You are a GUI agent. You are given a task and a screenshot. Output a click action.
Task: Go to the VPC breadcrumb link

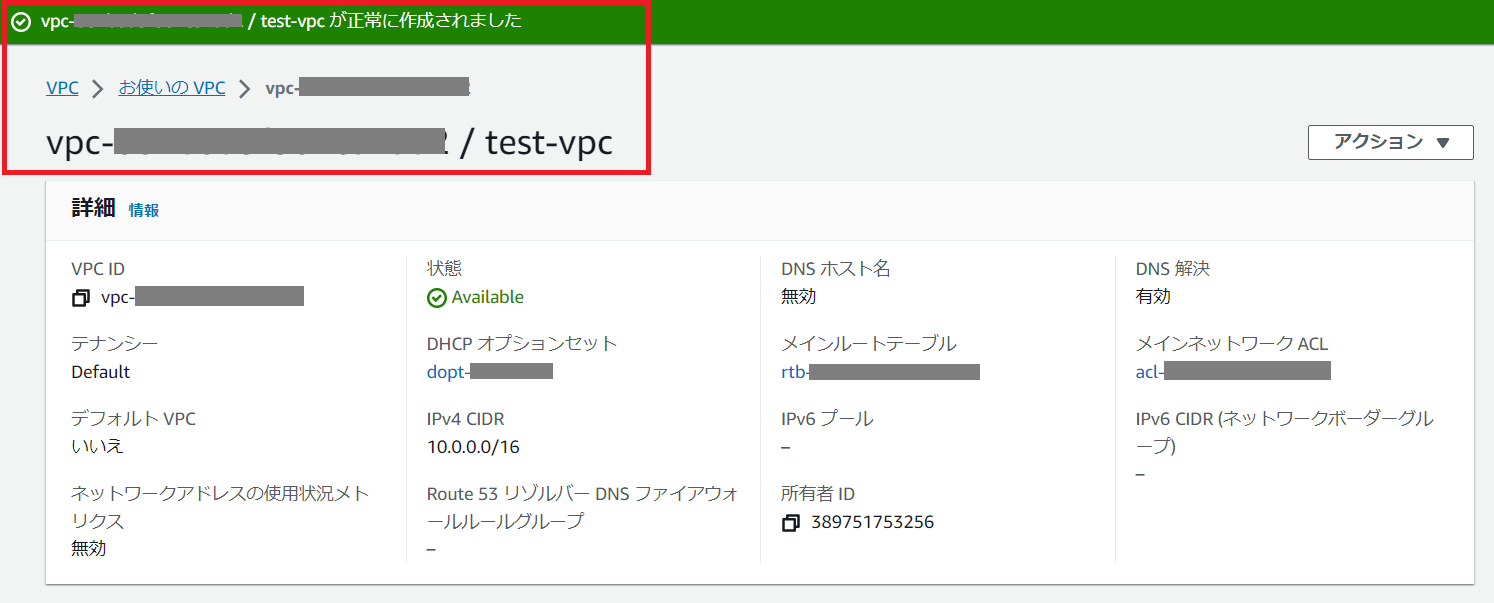tap(62, 88)
